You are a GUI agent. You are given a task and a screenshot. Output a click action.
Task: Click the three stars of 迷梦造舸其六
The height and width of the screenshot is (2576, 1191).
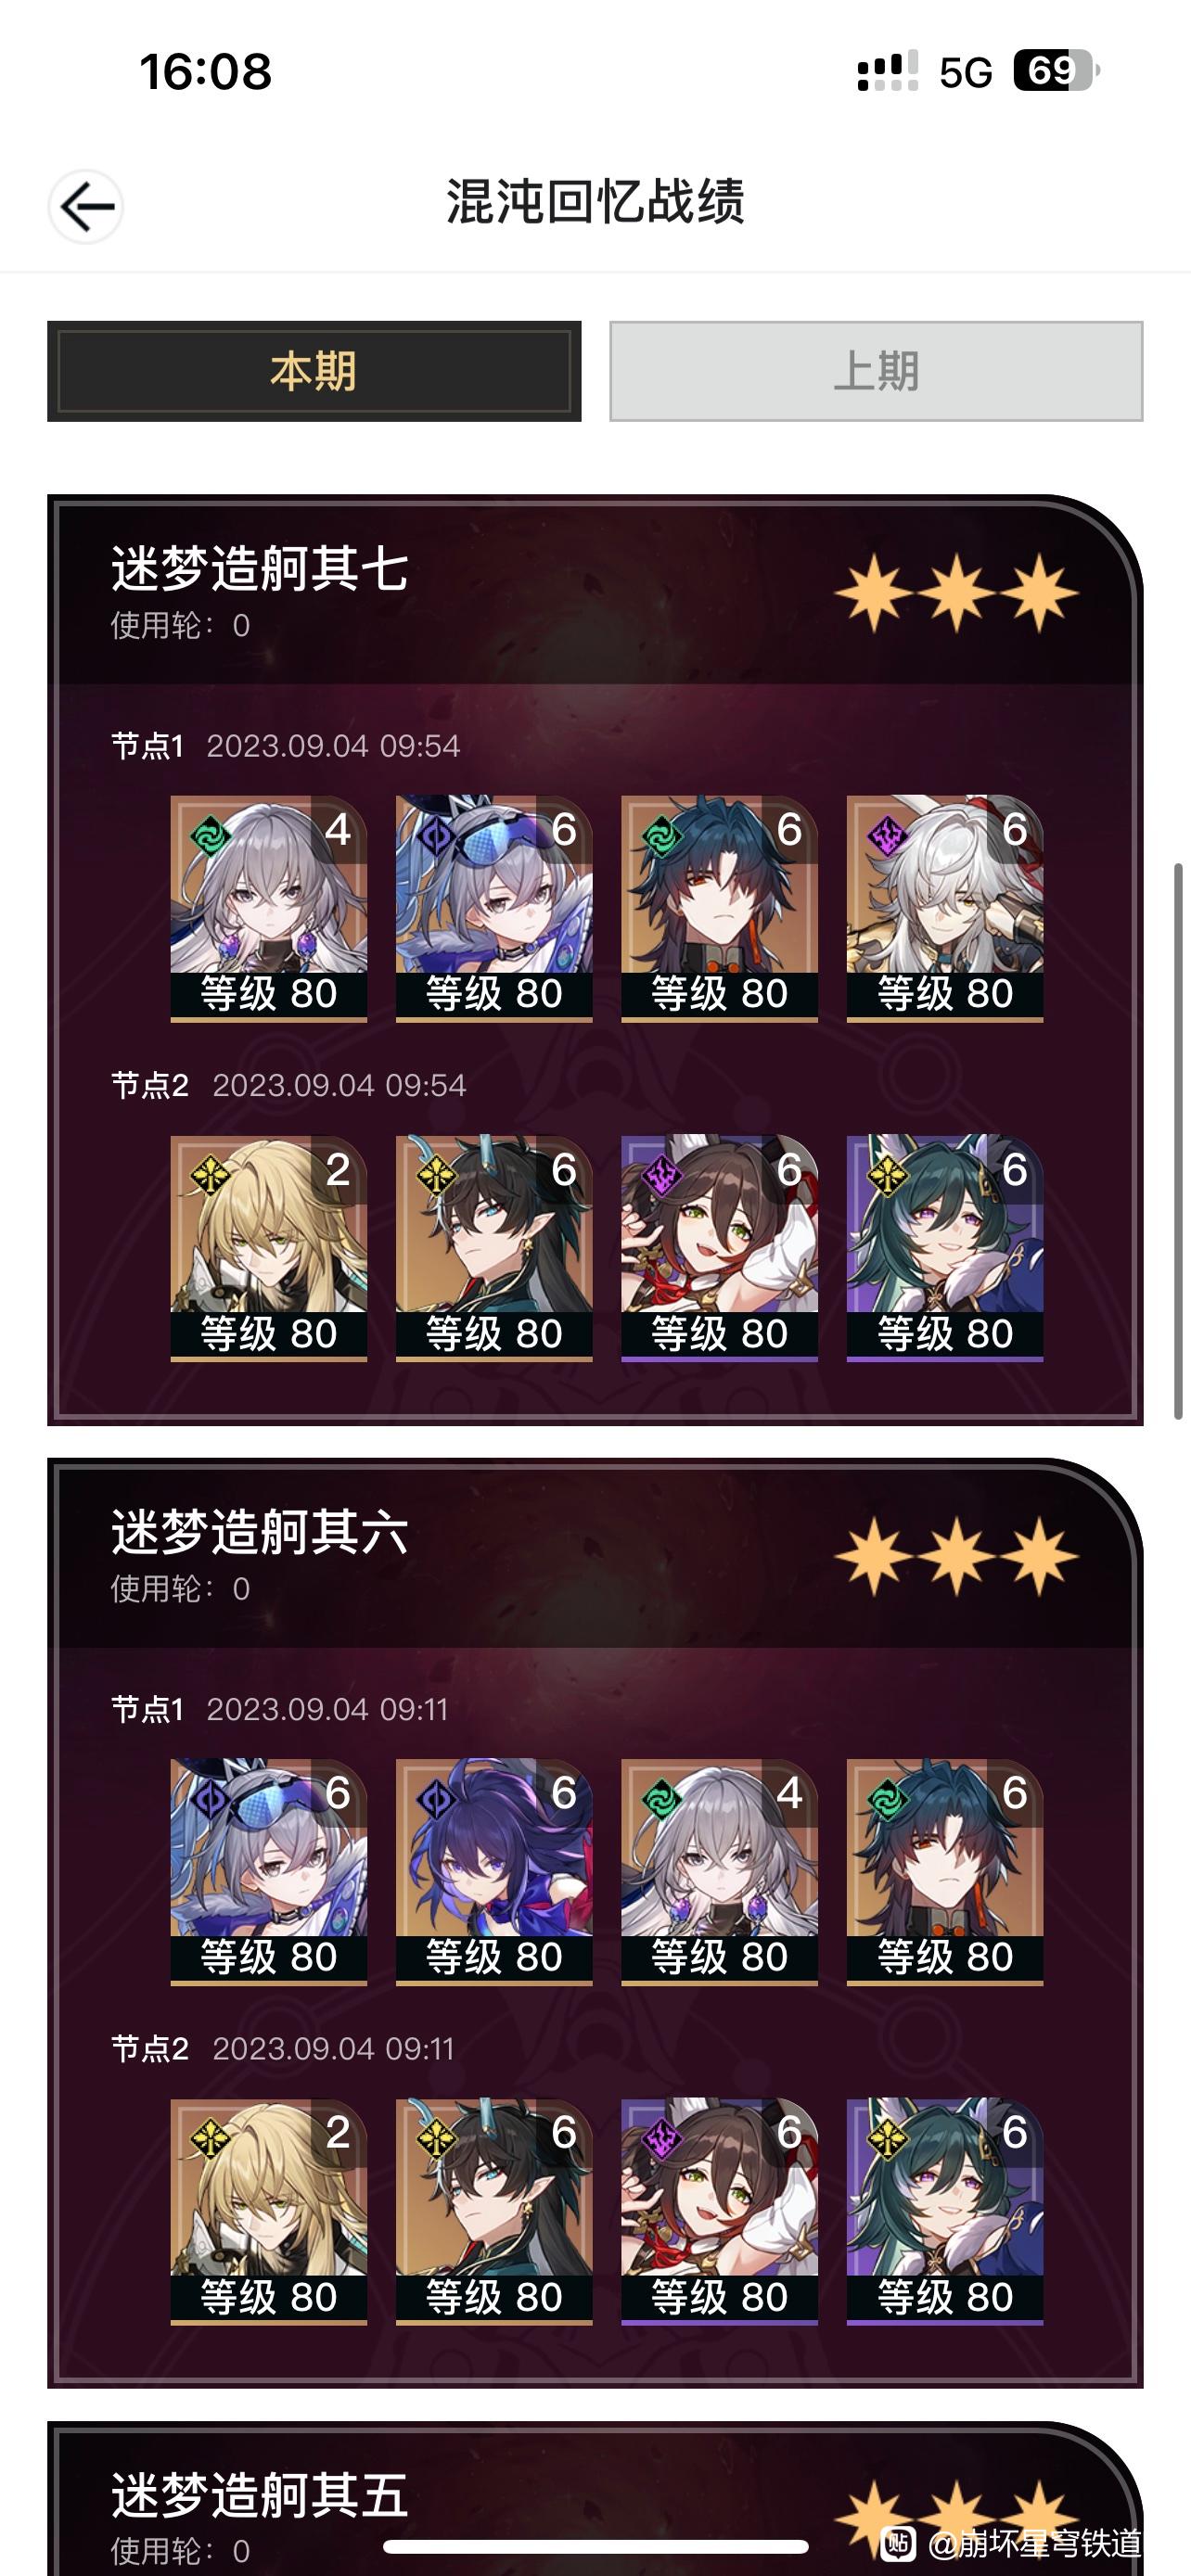click(956, 1556)
